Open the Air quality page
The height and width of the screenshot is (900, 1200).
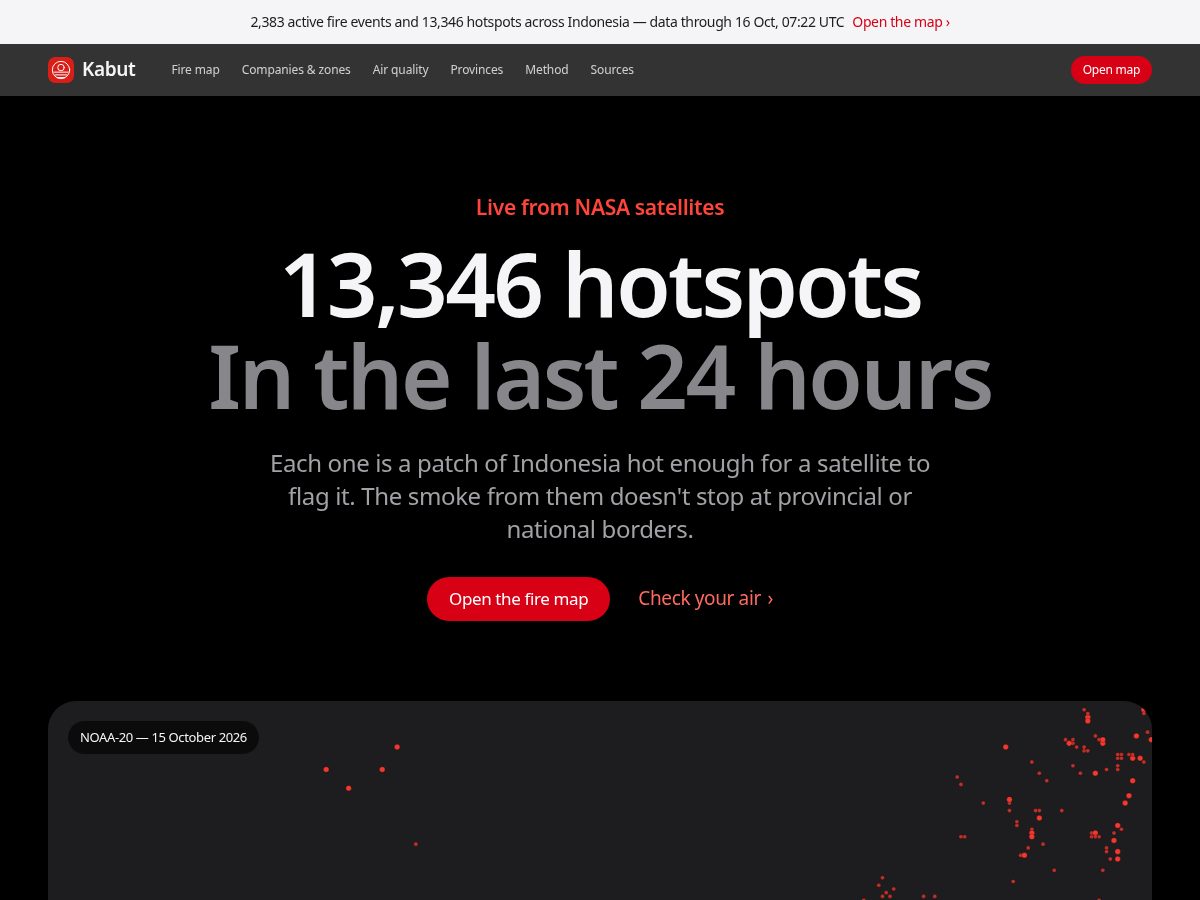[x=400, y=70]
